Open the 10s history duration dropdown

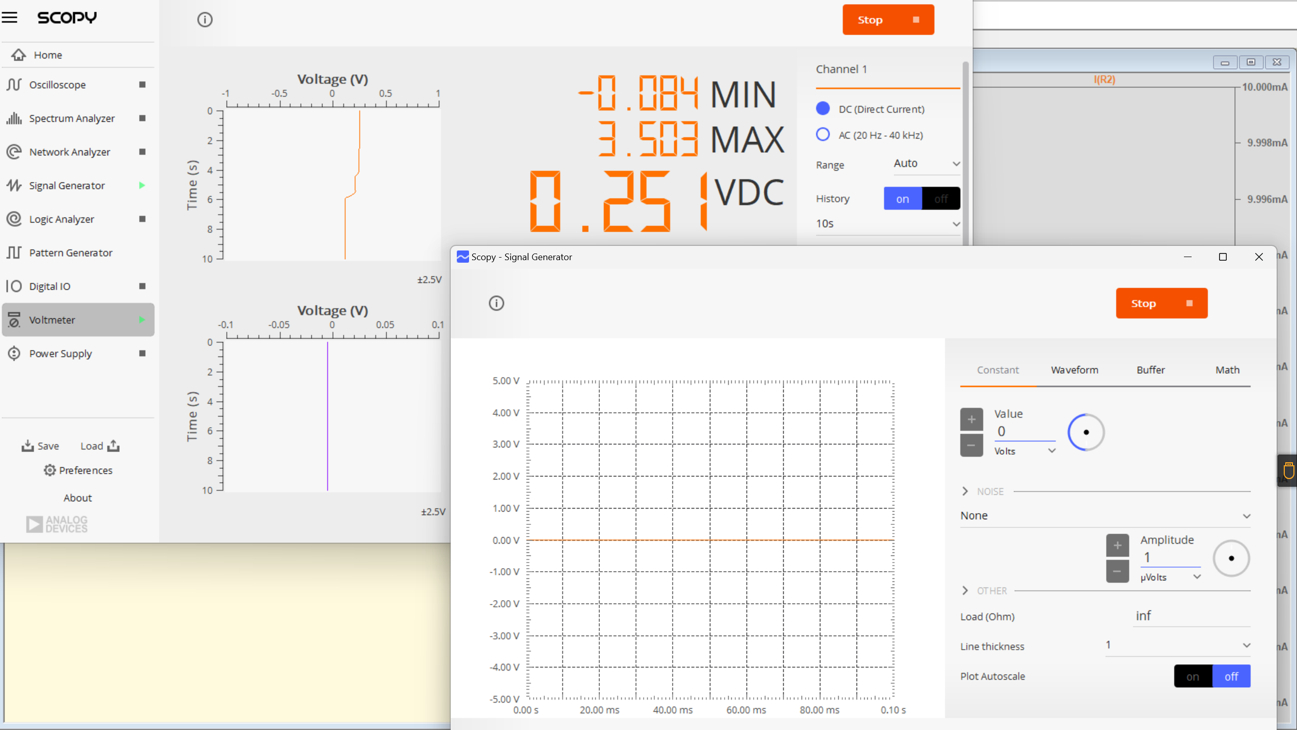coord(888,224)
